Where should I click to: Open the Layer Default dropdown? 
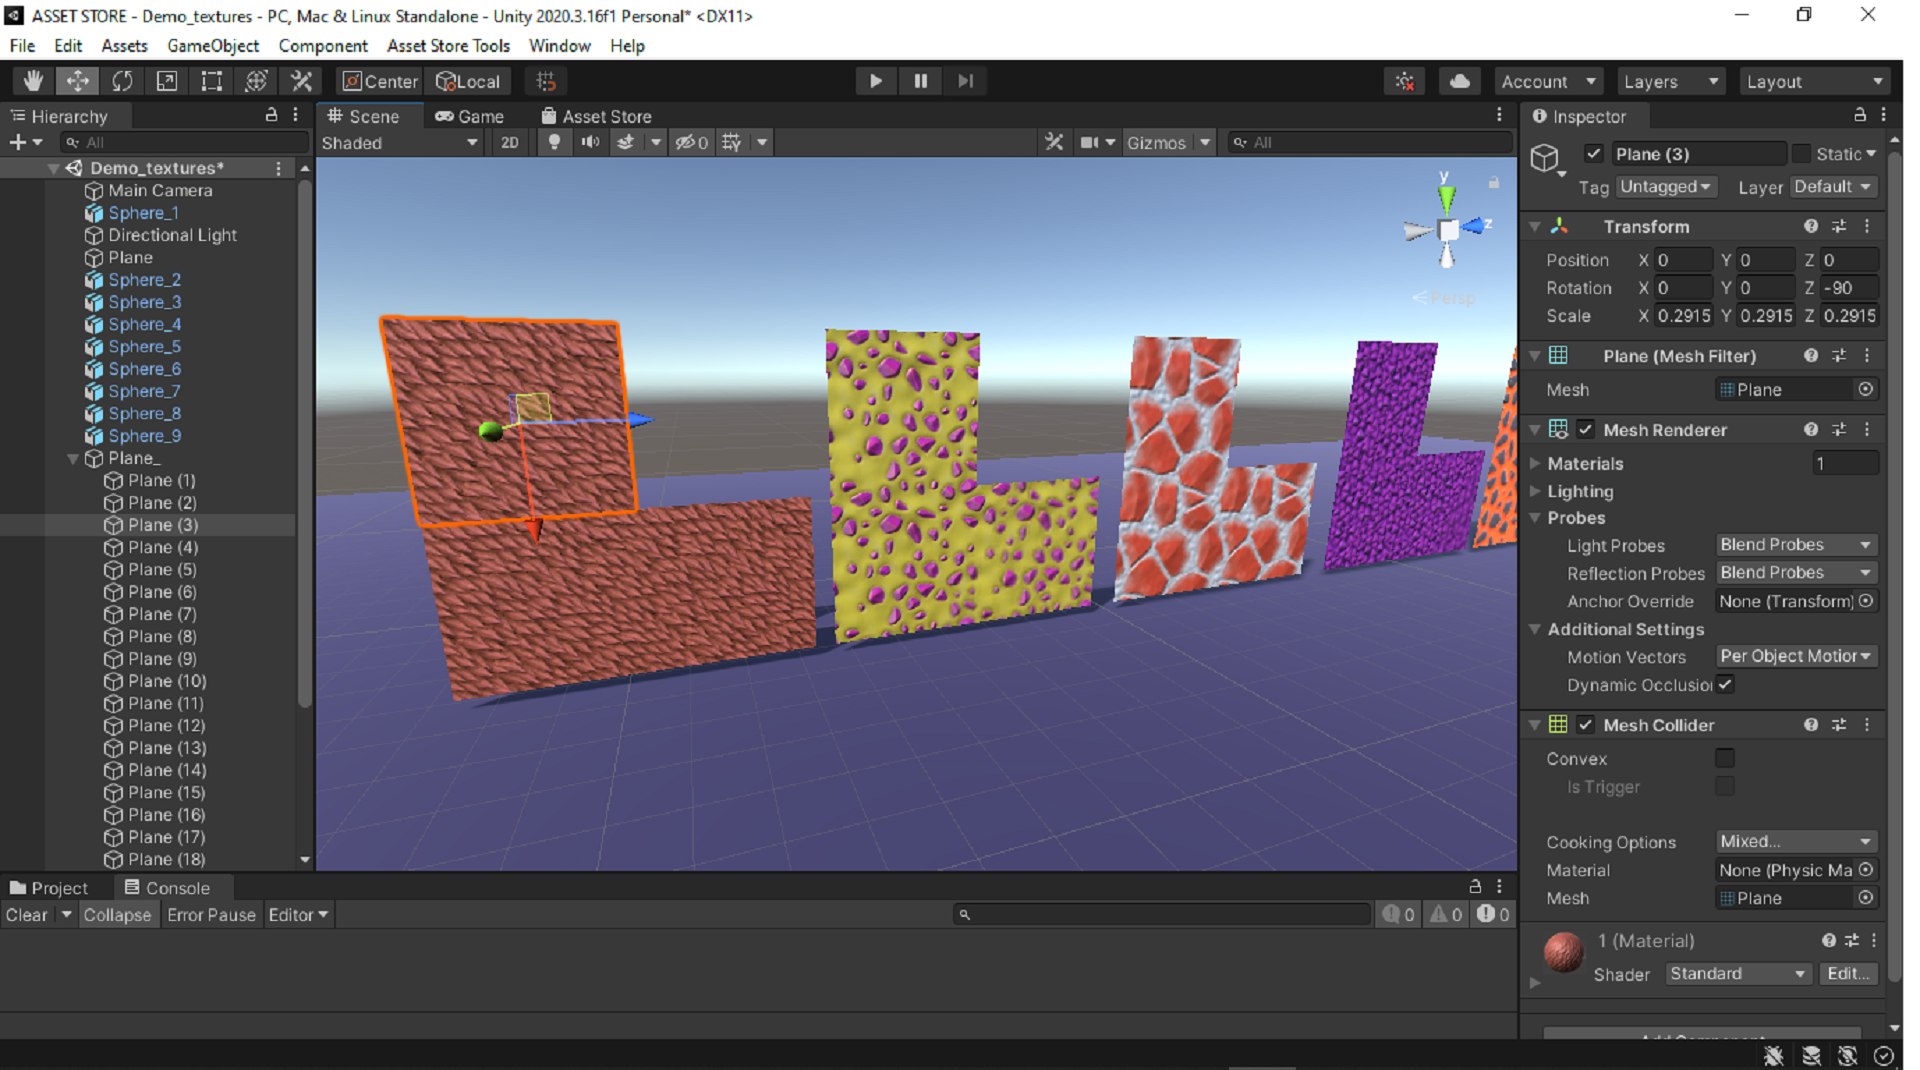click(1833, 187)
